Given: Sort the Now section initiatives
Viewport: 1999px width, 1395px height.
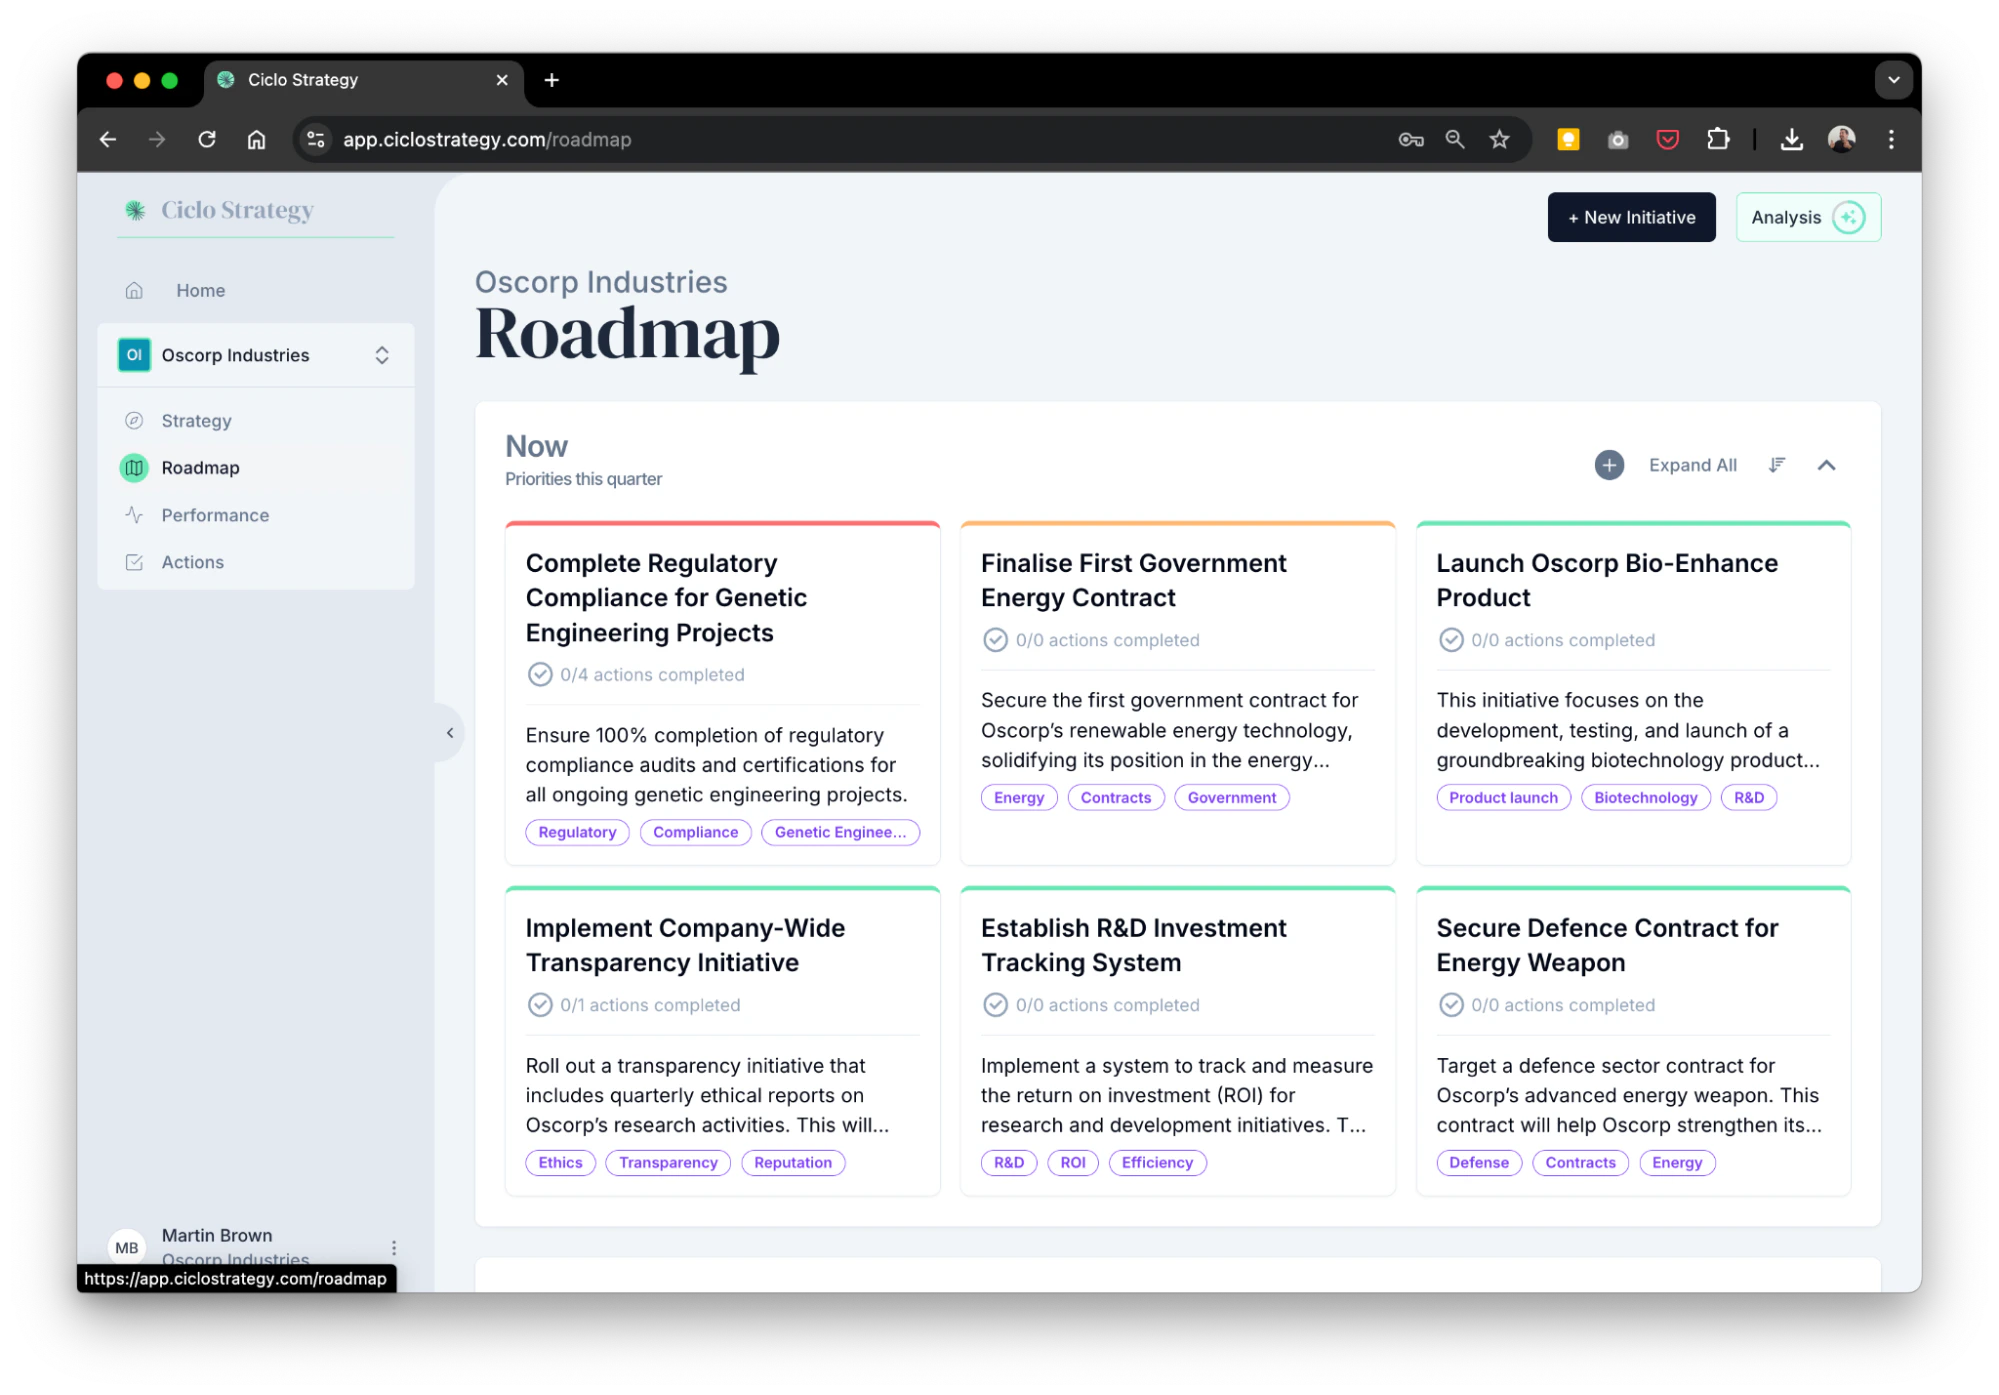Looking at the screenshot, I should tap(1776, 466).
